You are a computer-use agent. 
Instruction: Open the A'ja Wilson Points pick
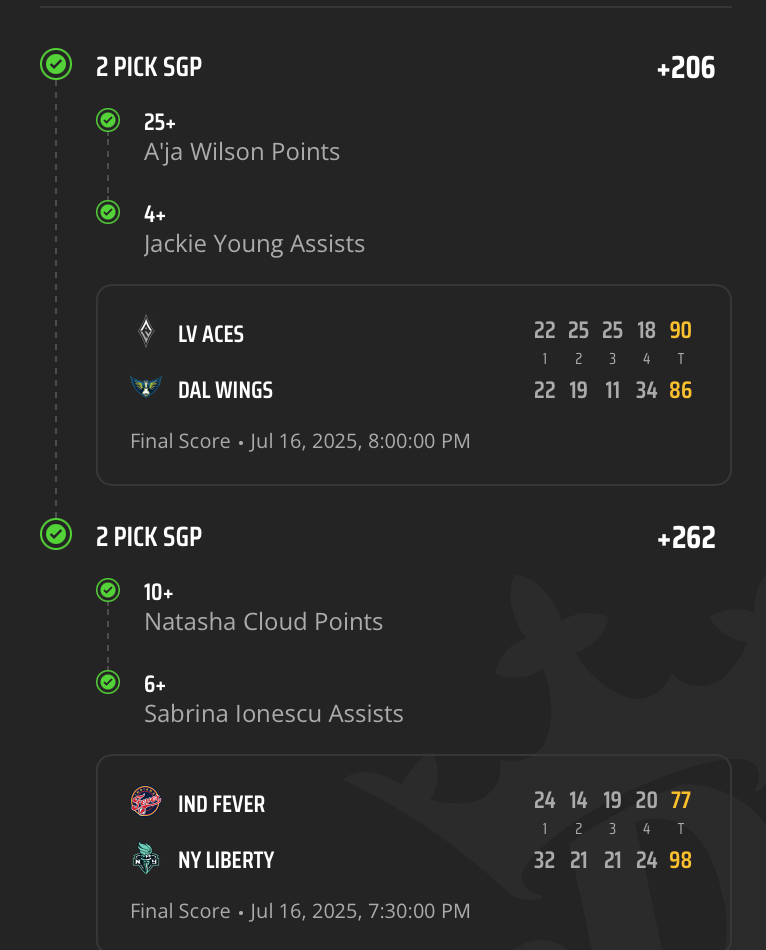pos(242,152)
